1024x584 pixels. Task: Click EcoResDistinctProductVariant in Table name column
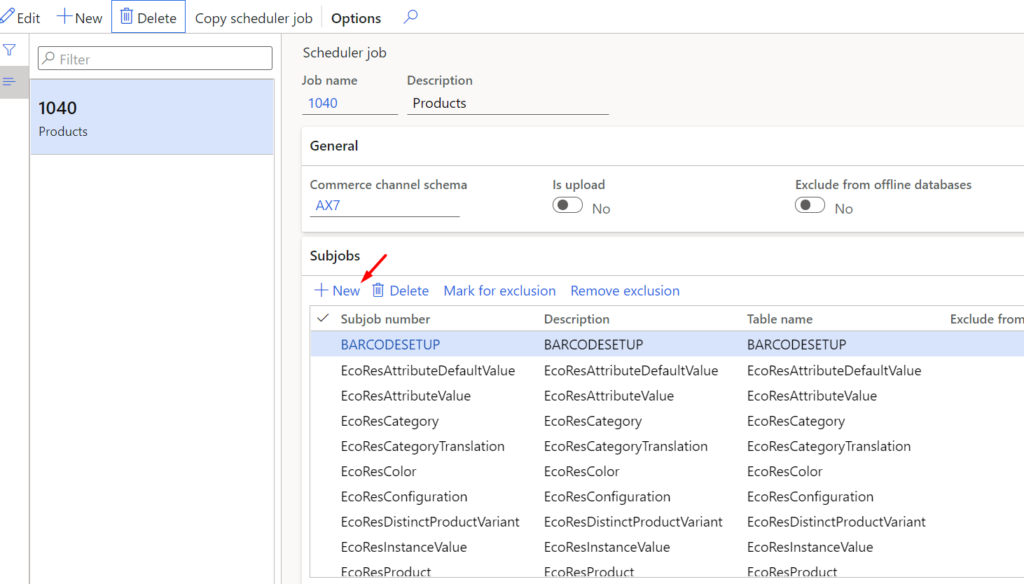tap(837, 522)
